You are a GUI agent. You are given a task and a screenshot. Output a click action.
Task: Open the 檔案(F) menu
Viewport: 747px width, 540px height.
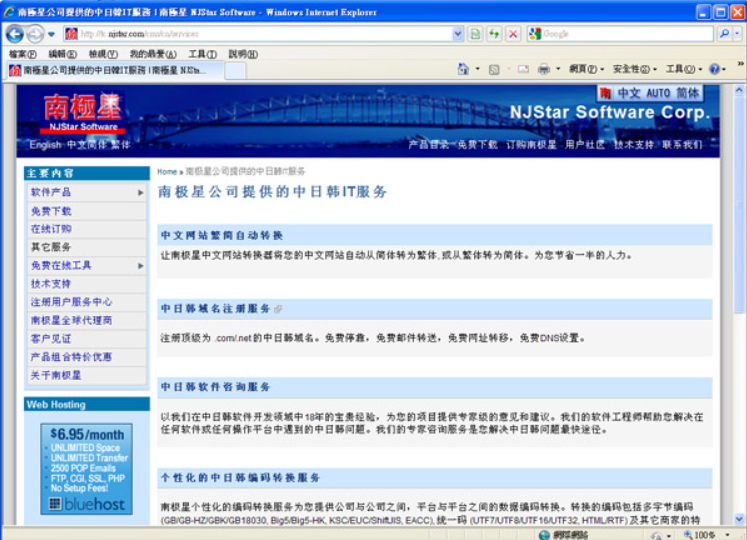pyautogui.click(x=22, y=54)
